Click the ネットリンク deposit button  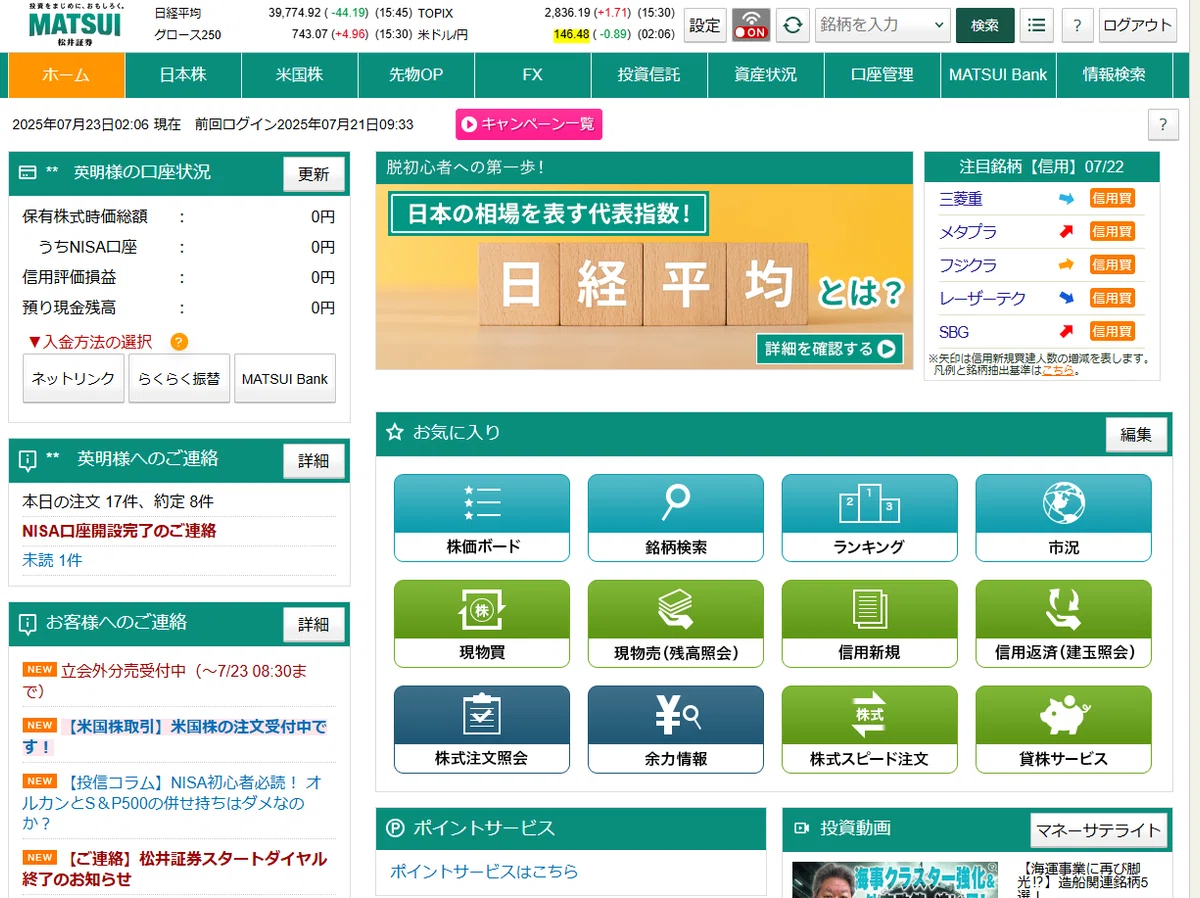(73, 379)
